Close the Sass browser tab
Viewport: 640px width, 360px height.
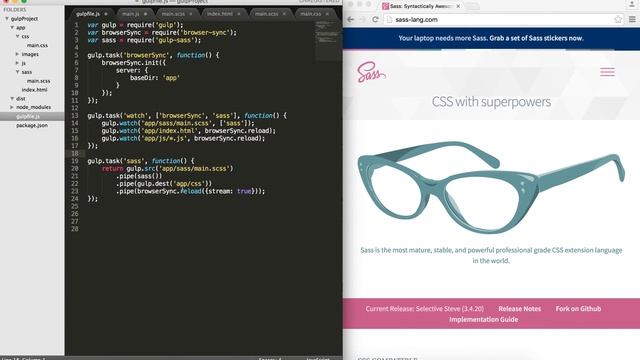pyautogui.click(x=458, y=6)
